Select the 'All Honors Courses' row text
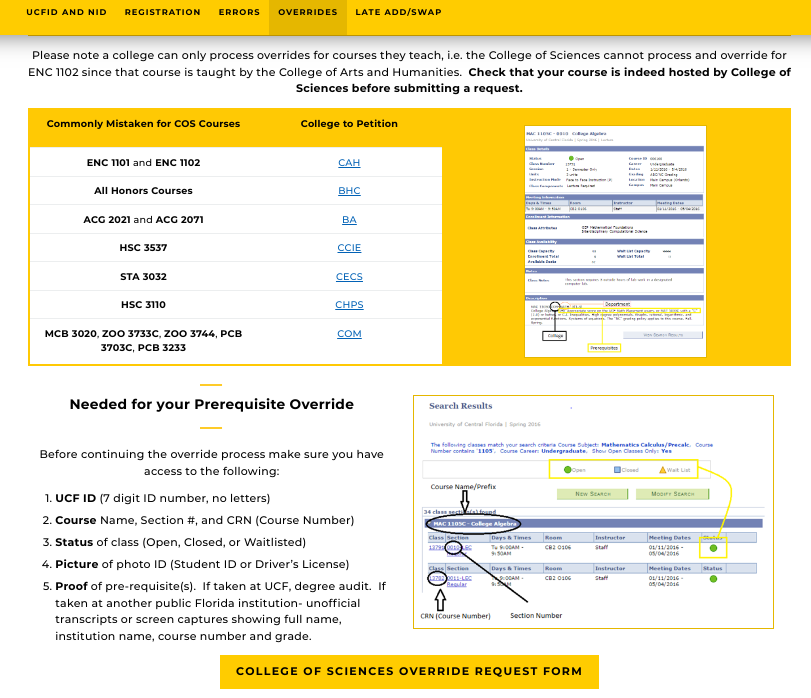 pos(143,190)
